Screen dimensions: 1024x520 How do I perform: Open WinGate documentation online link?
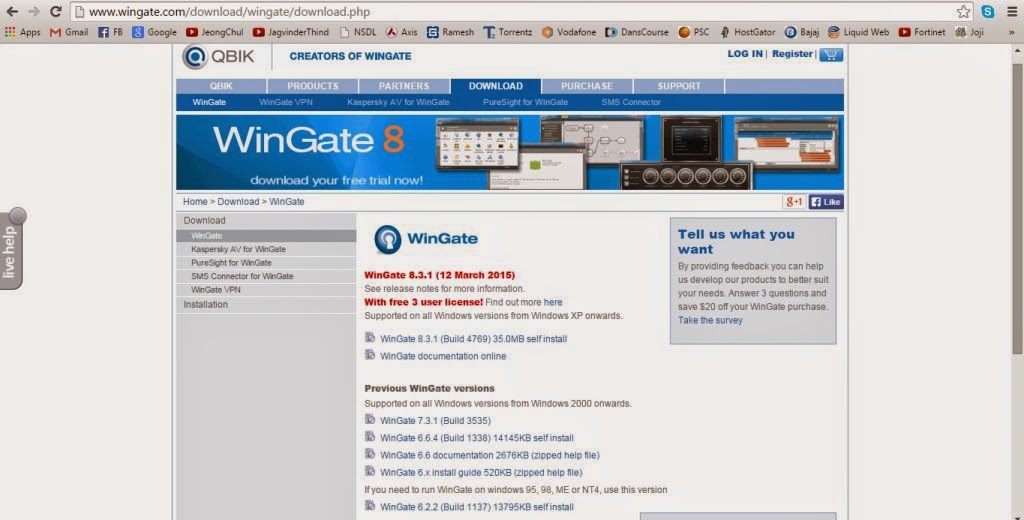click(x=443, y=356)
